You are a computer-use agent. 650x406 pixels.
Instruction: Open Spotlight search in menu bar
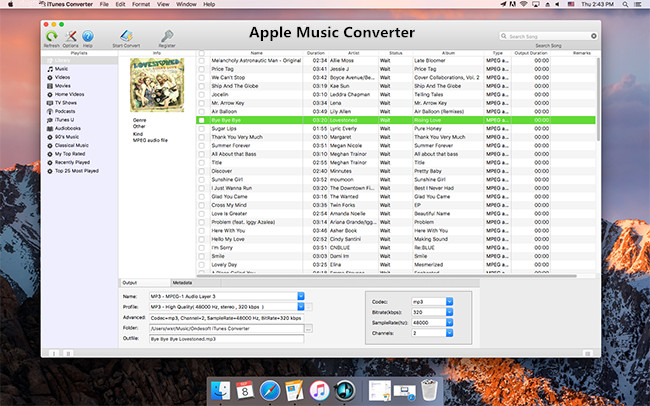tap(625, 4)
